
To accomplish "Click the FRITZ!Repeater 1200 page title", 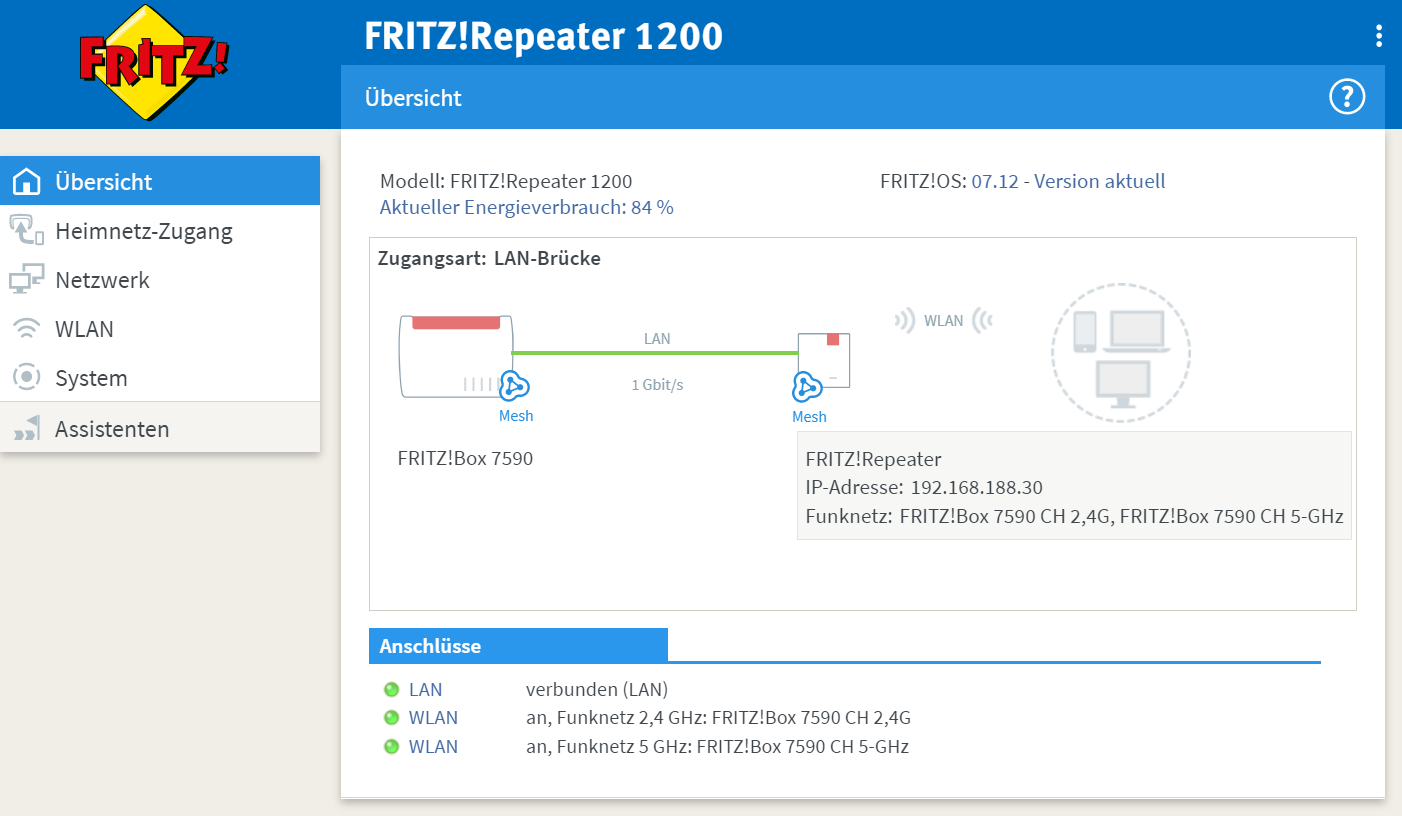I will pyautogui.click(x=543, y=37).
